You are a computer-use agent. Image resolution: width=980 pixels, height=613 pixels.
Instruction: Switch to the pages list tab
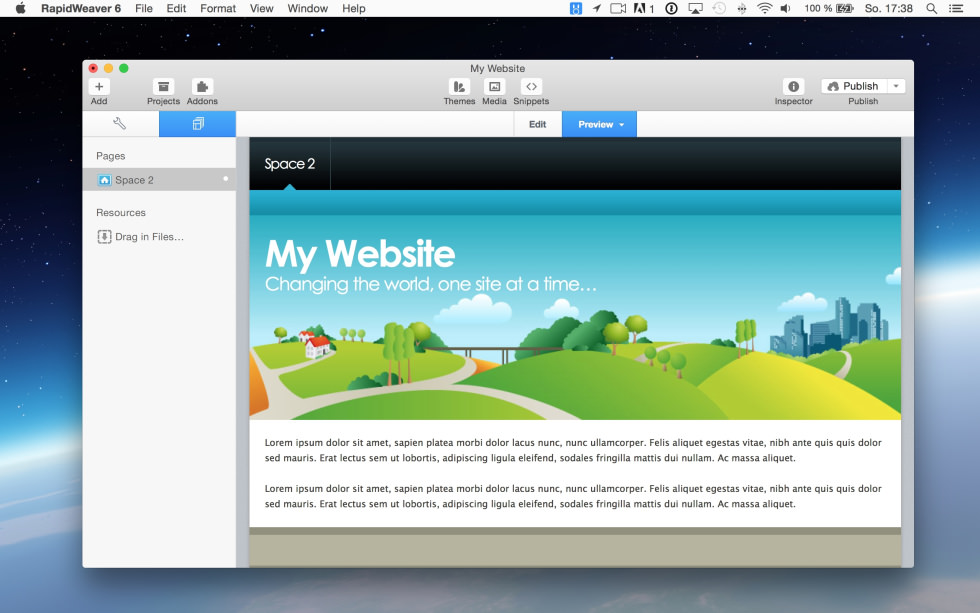pyautogui.click(x=198, y=124)
